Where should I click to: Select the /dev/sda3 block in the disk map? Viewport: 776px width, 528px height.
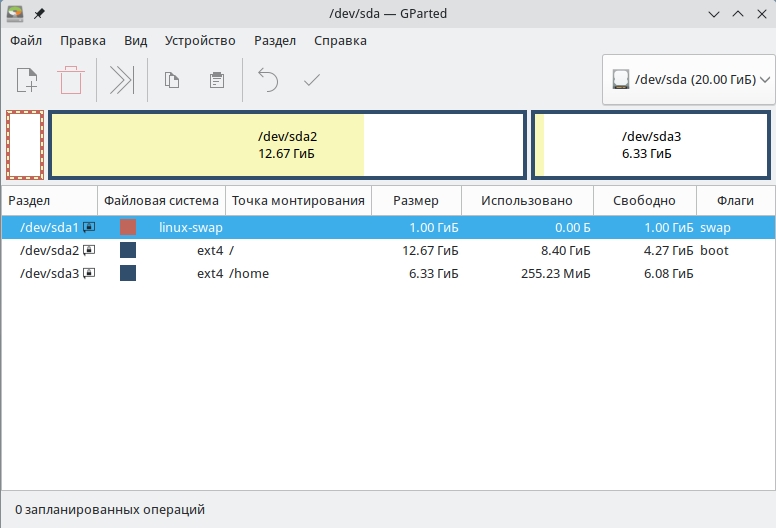tap(651, 145)
